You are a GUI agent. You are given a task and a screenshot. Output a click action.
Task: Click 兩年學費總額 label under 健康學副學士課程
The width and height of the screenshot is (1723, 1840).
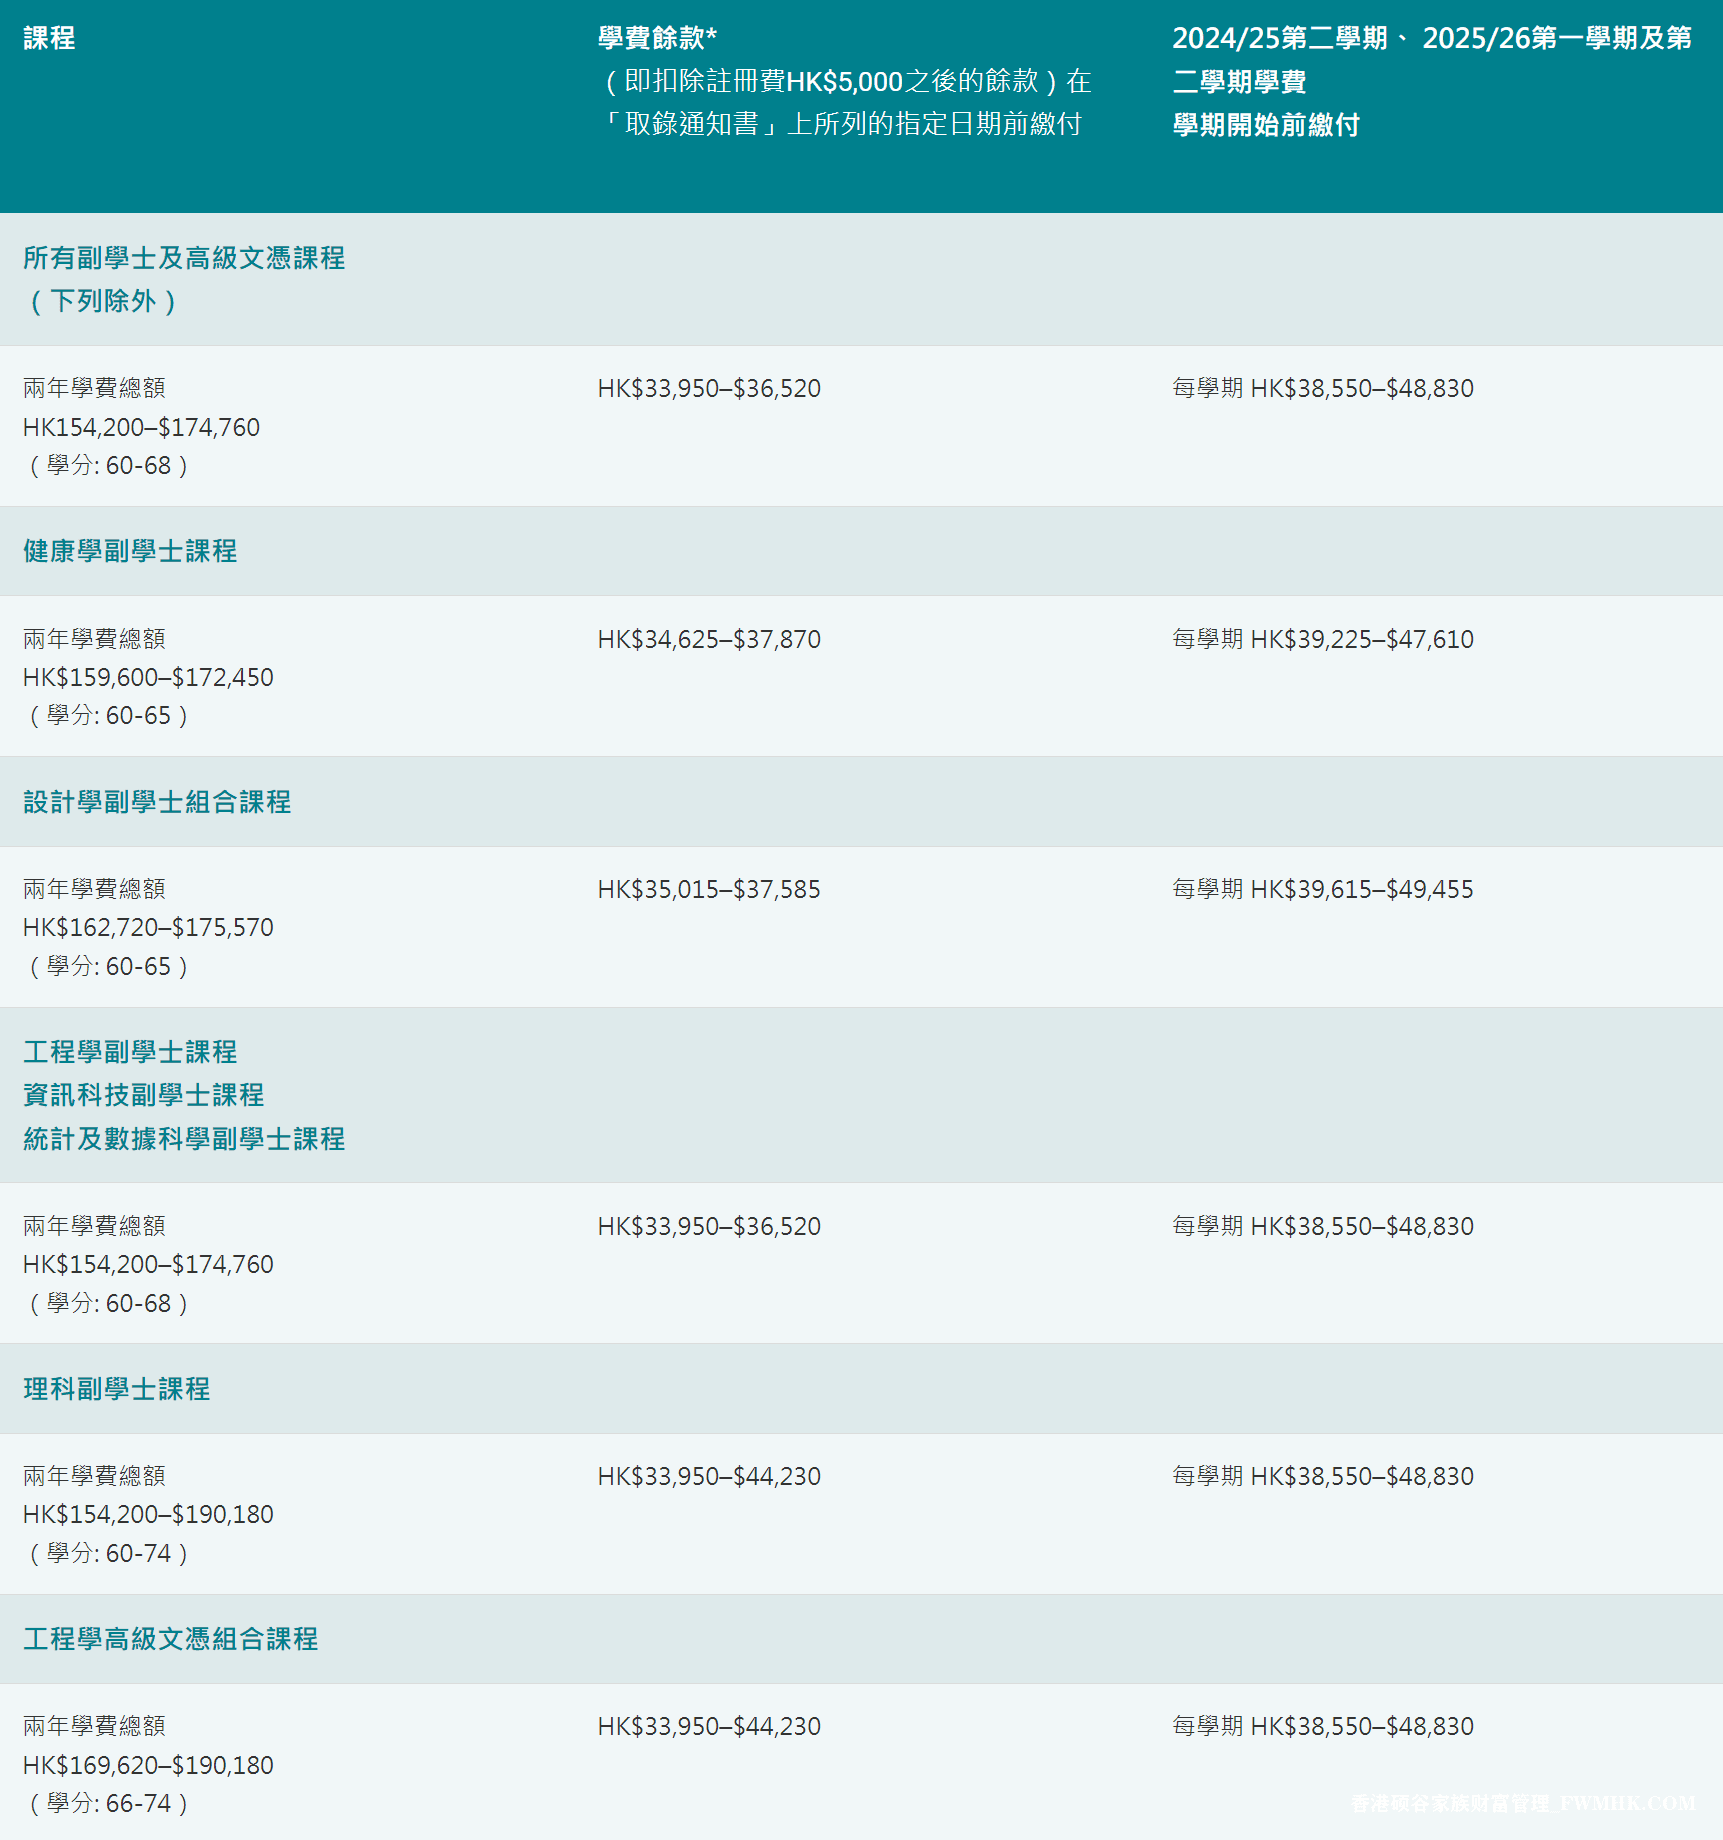[x=94, y=639]
